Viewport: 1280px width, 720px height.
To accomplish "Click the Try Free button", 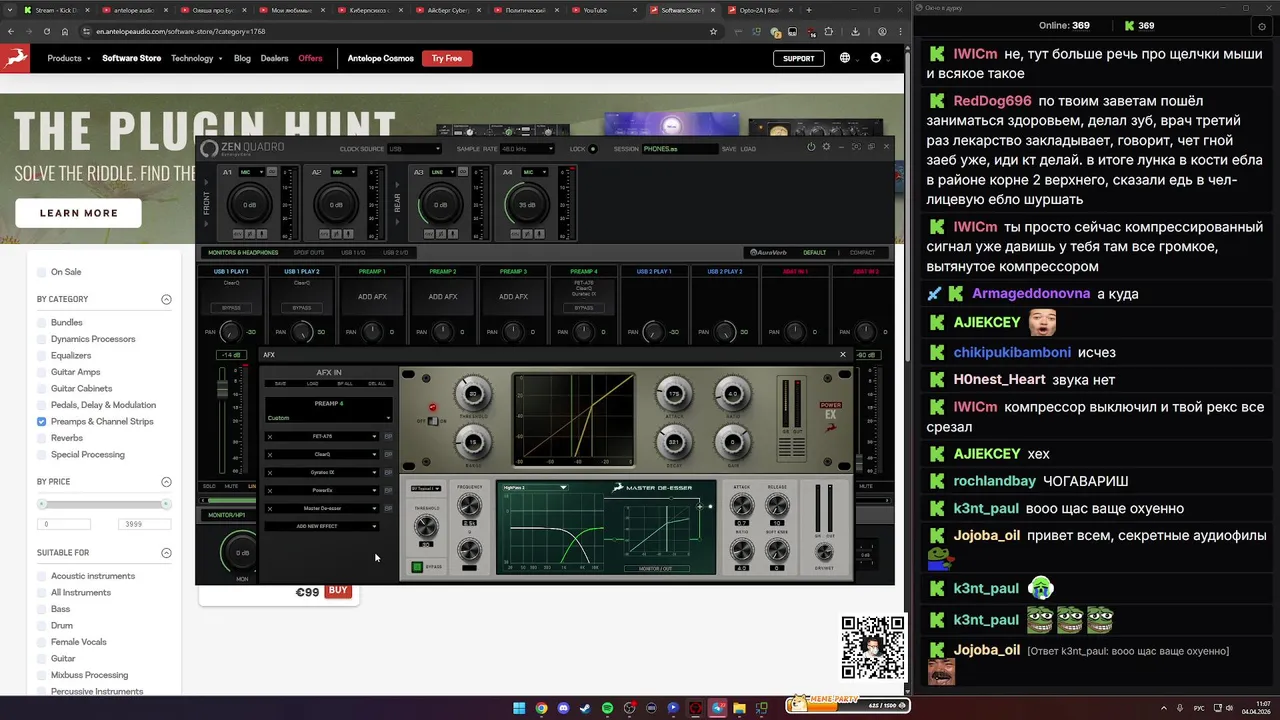I will [x=447, y=58].
